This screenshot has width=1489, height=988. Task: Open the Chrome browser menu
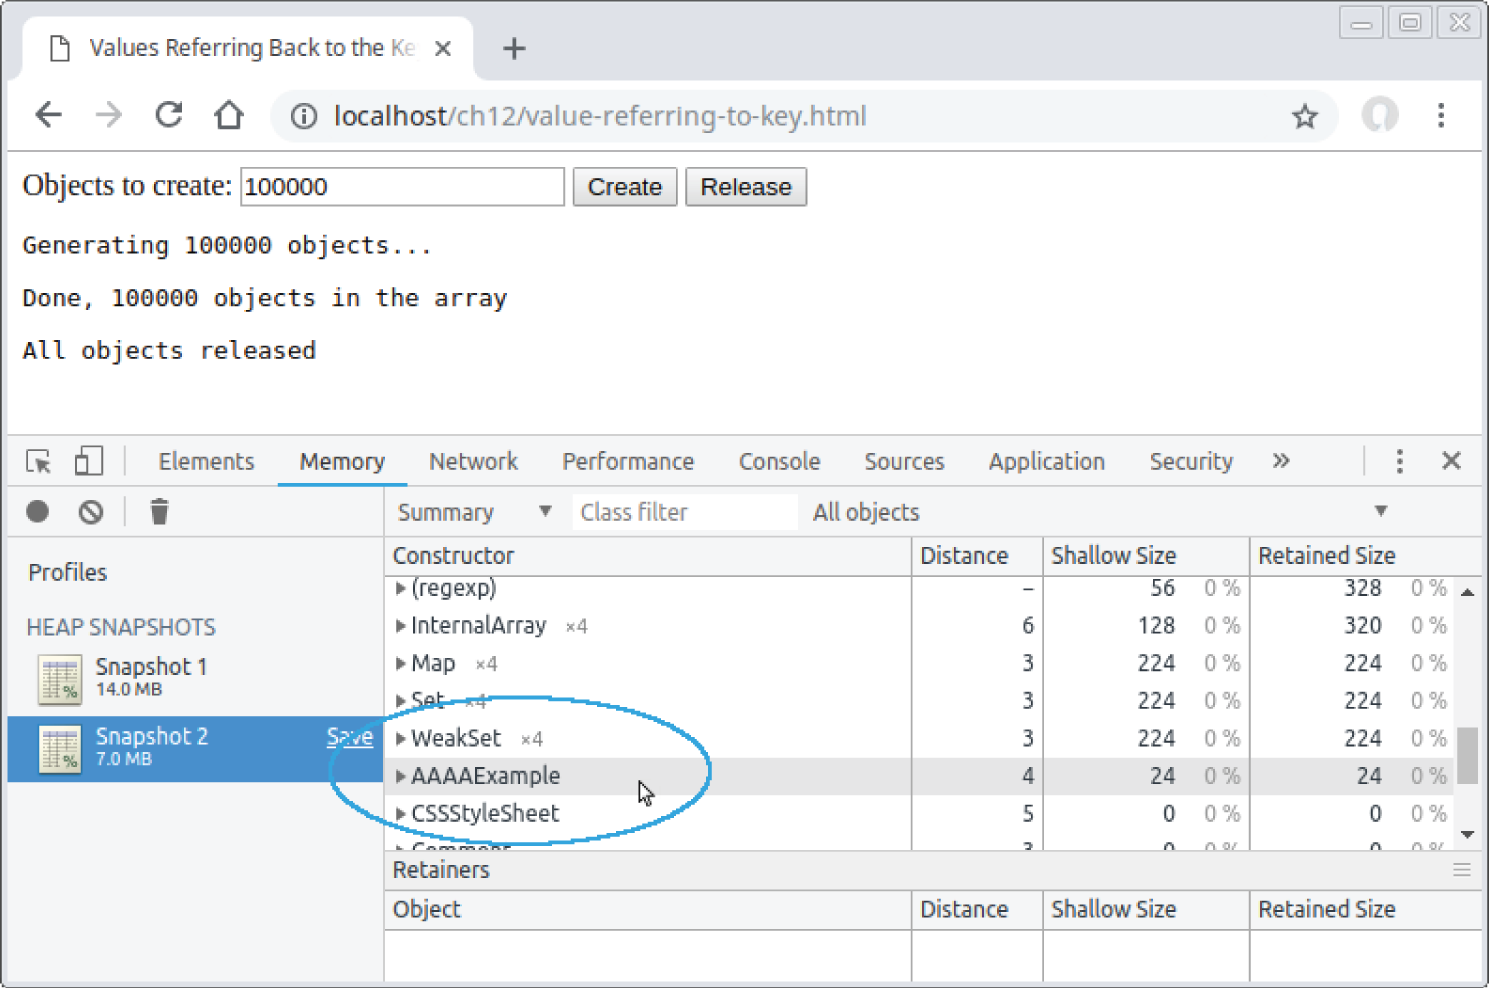[x=1441, y=115]
